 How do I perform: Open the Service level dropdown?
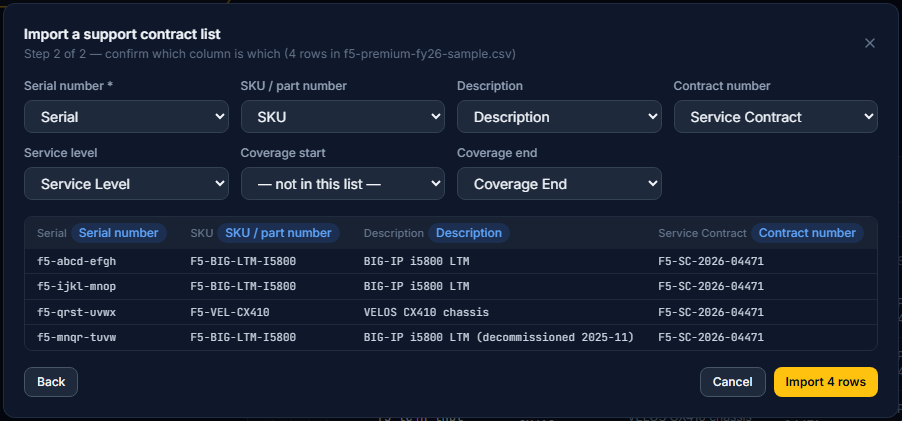pos(127,183)
